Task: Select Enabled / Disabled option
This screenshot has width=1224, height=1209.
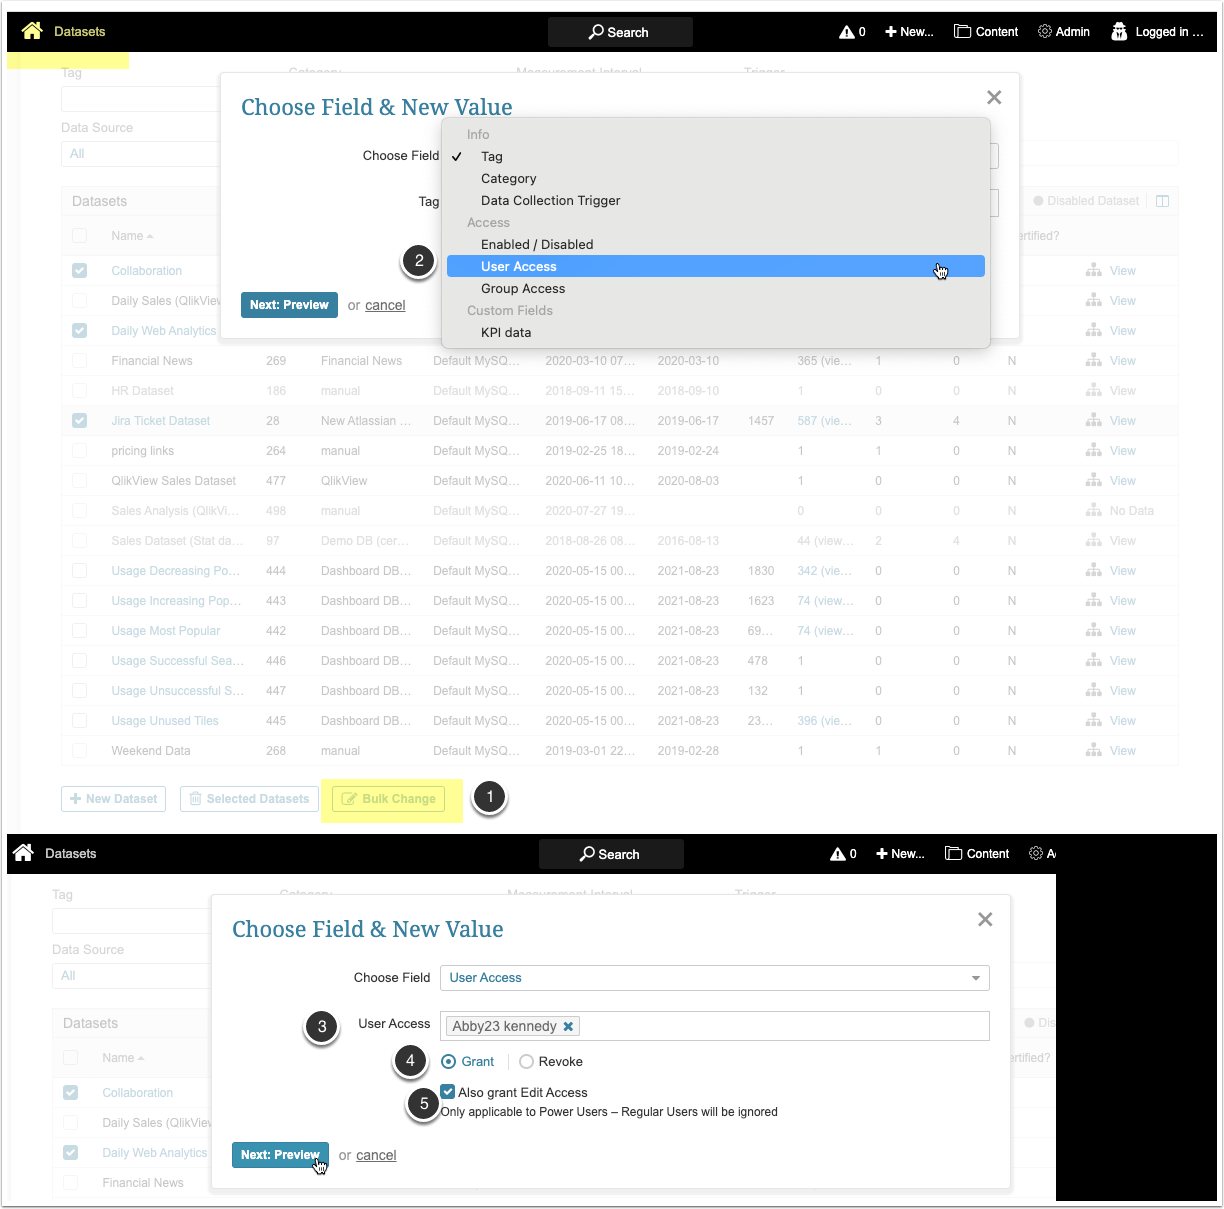Action: (716, 244)
